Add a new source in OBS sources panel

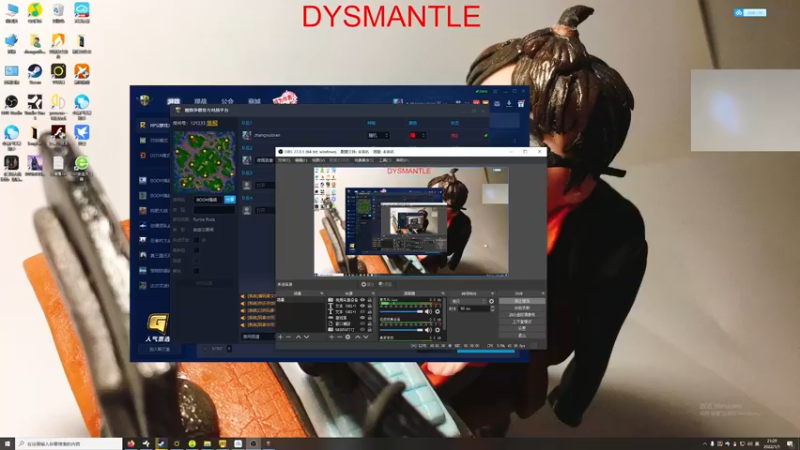(331, 337)
